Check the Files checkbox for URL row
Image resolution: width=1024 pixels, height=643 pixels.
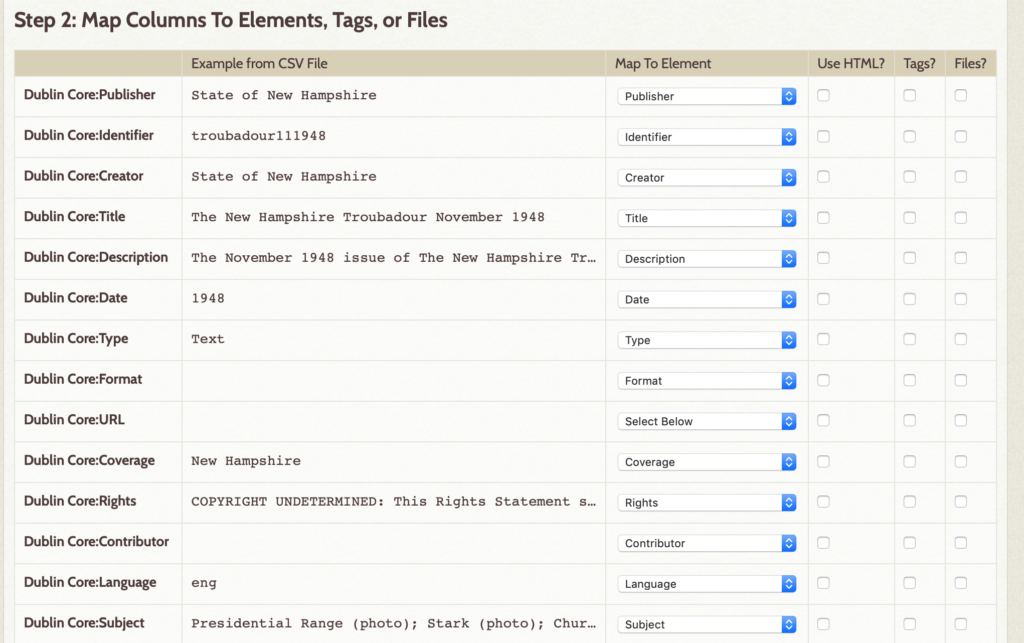click(x=961, y=420)
